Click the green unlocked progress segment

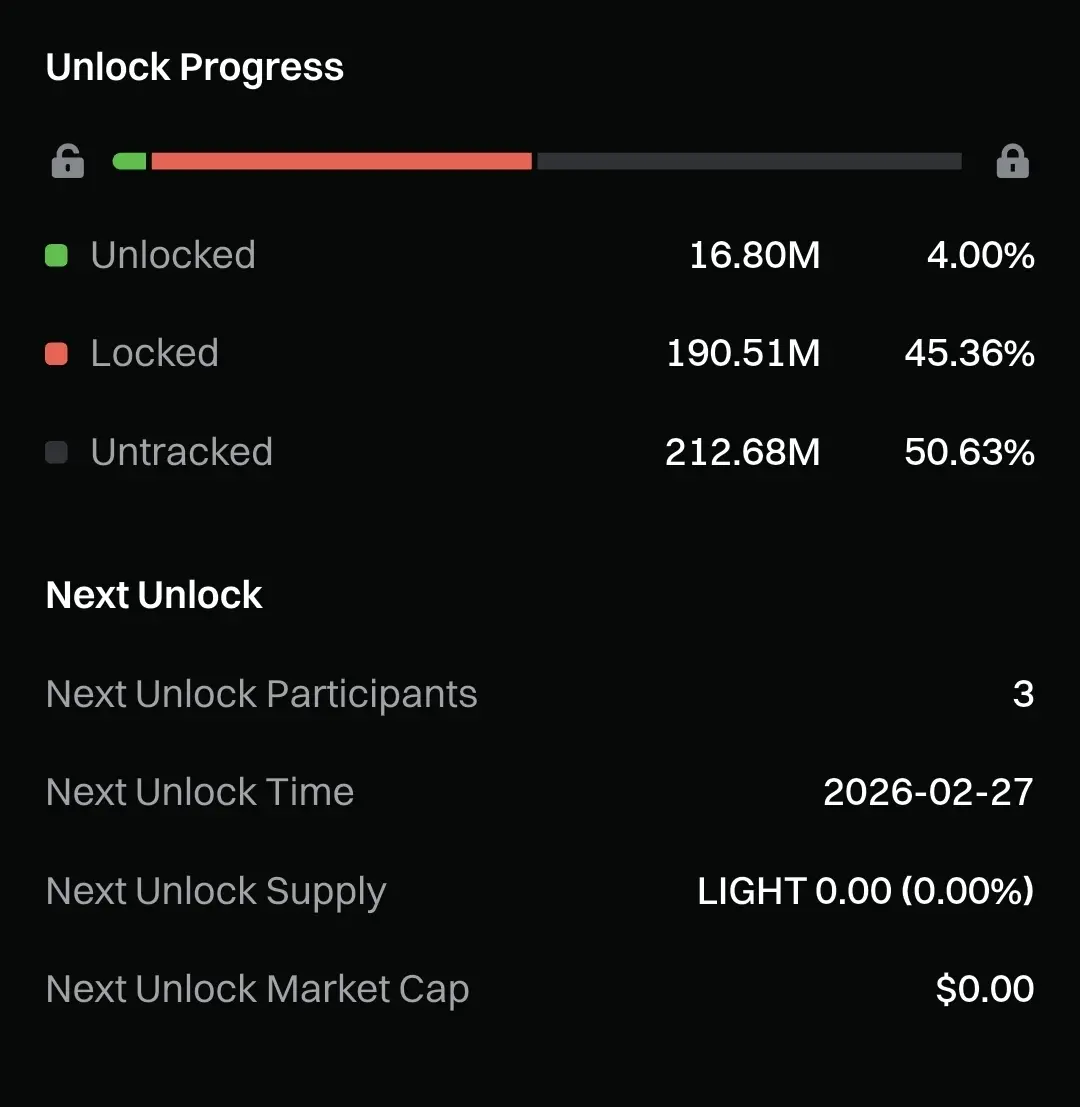tap(130, 161)
